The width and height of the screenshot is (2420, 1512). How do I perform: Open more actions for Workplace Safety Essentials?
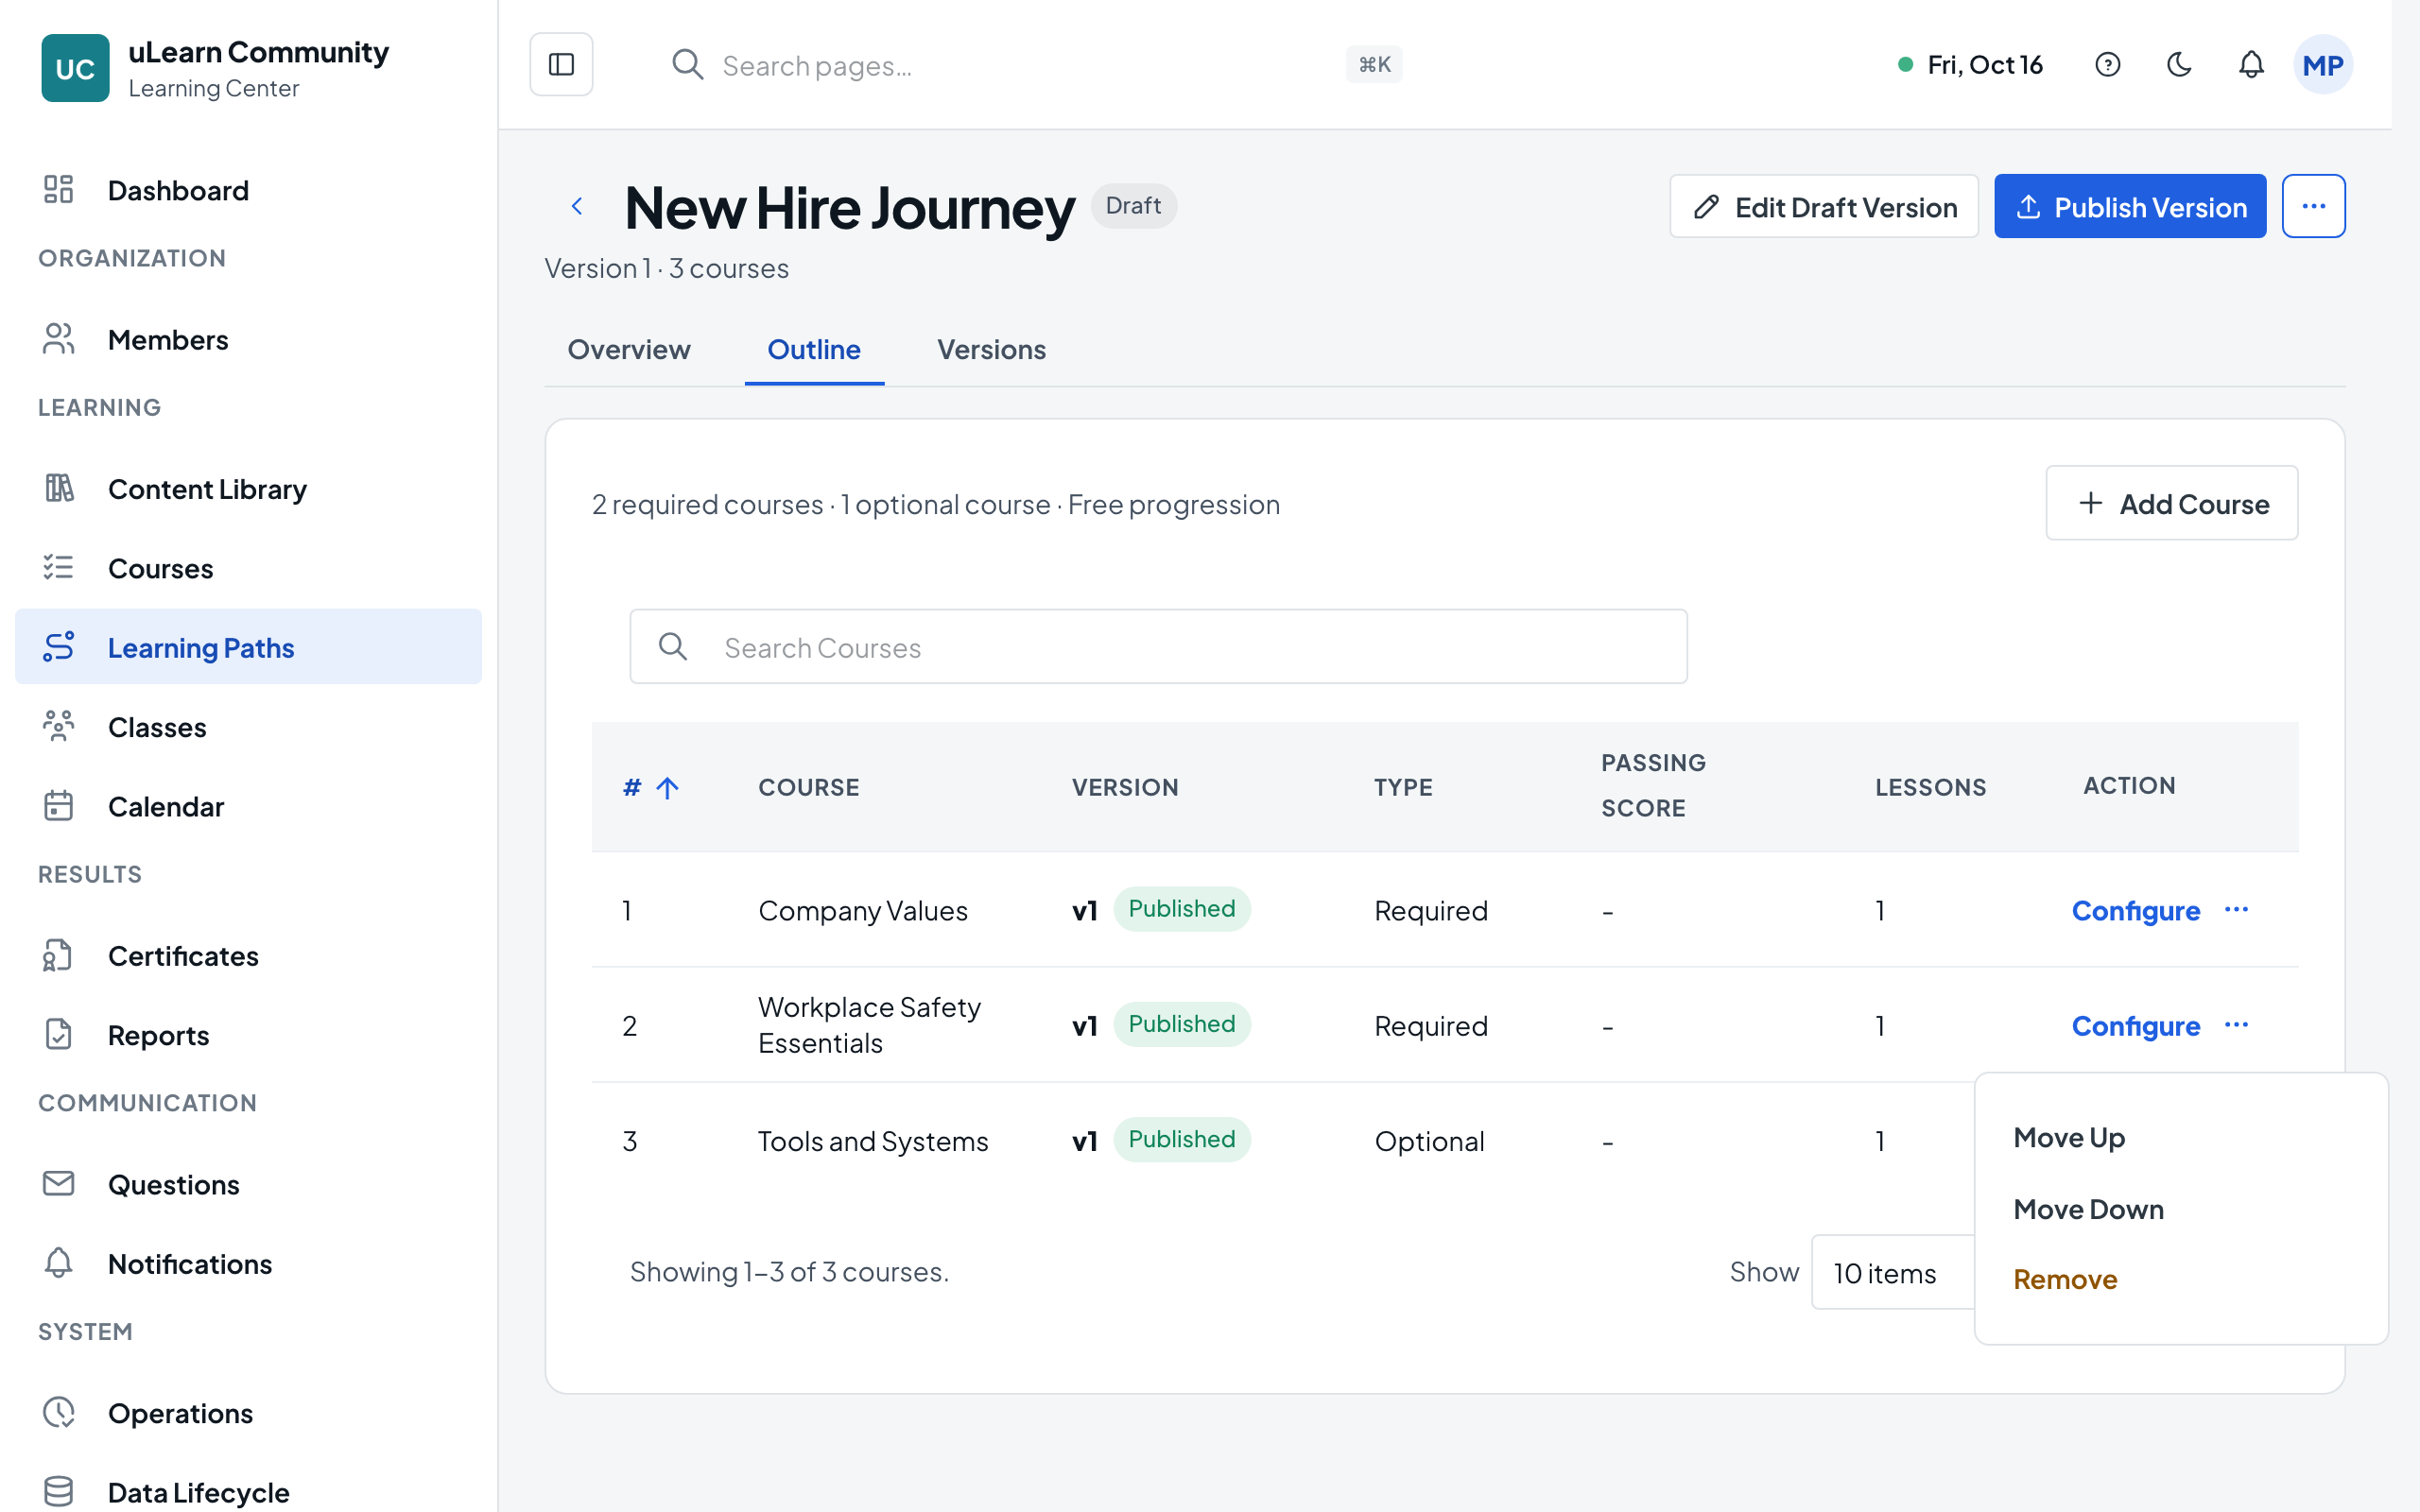click(2236, 1025)
